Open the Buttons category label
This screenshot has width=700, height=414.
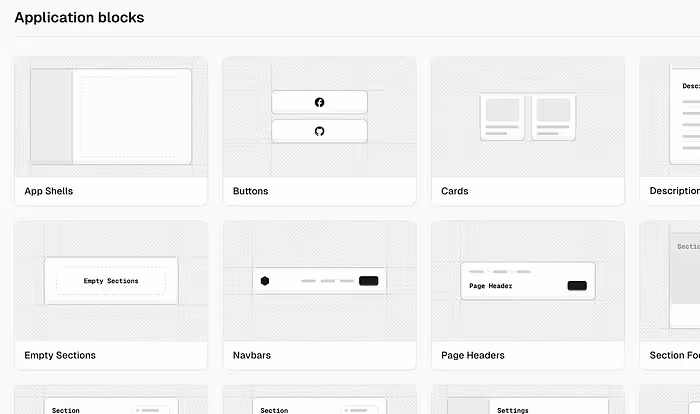[250, 191]
